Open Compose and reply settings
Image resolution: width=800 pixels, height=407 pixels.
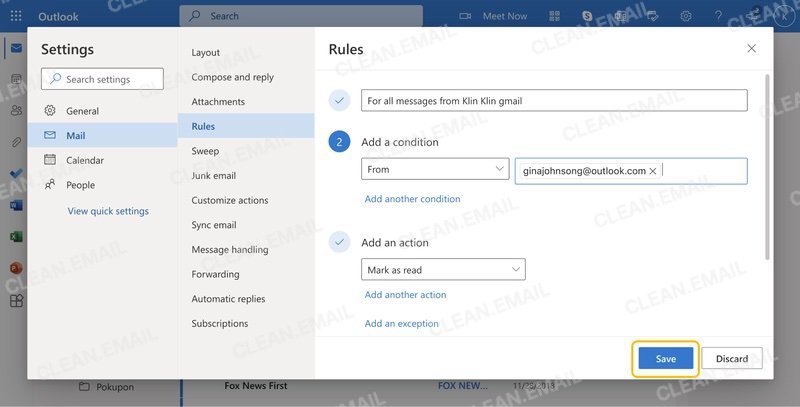pos(246,77)
